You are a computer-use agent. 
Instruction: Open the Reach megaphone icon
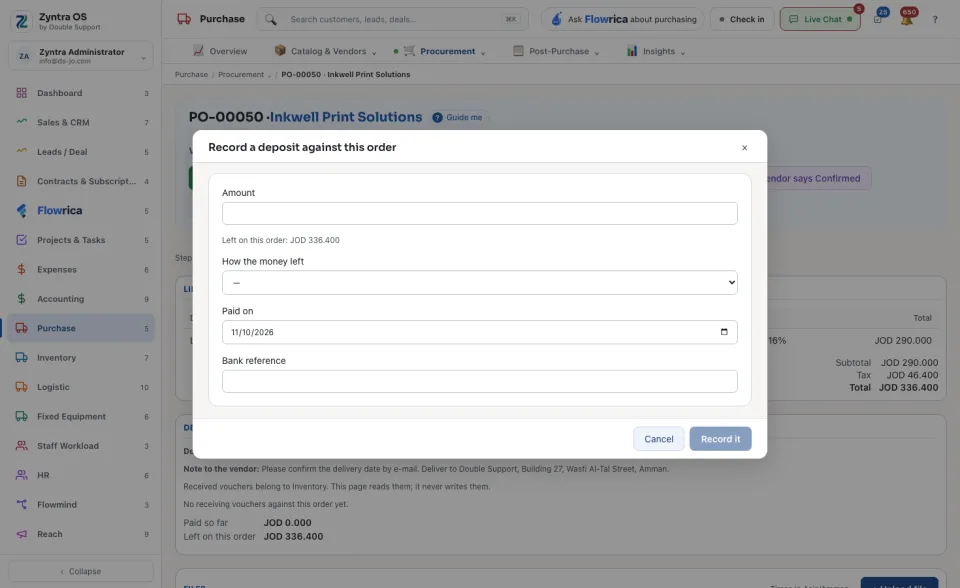(x=21, y=533)
